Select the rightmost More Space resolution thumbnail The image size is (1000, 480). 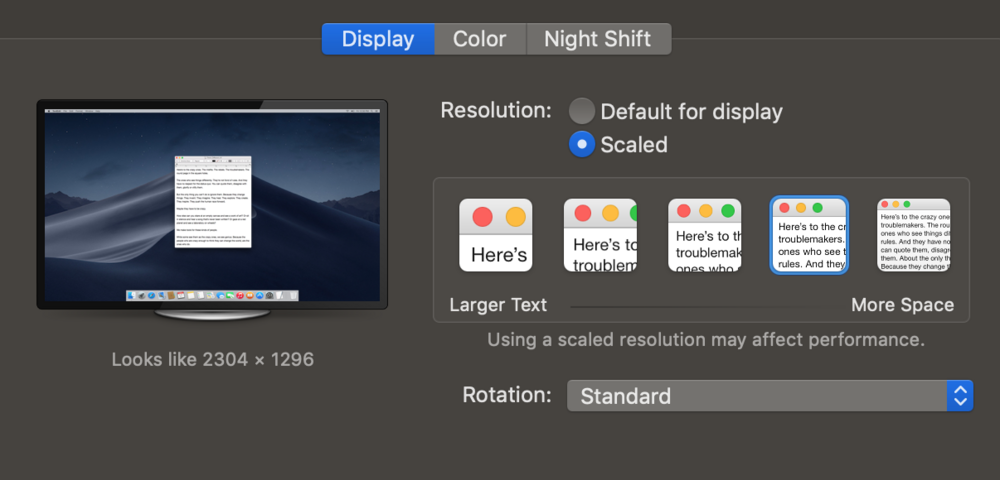pos(913,235)
